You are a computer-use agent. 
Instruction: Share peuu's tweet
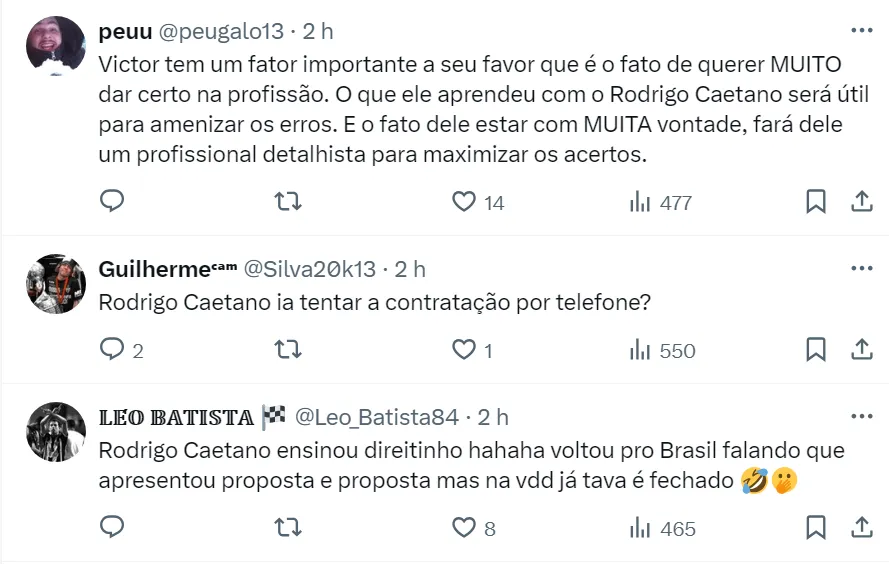(x=861, y=202)
